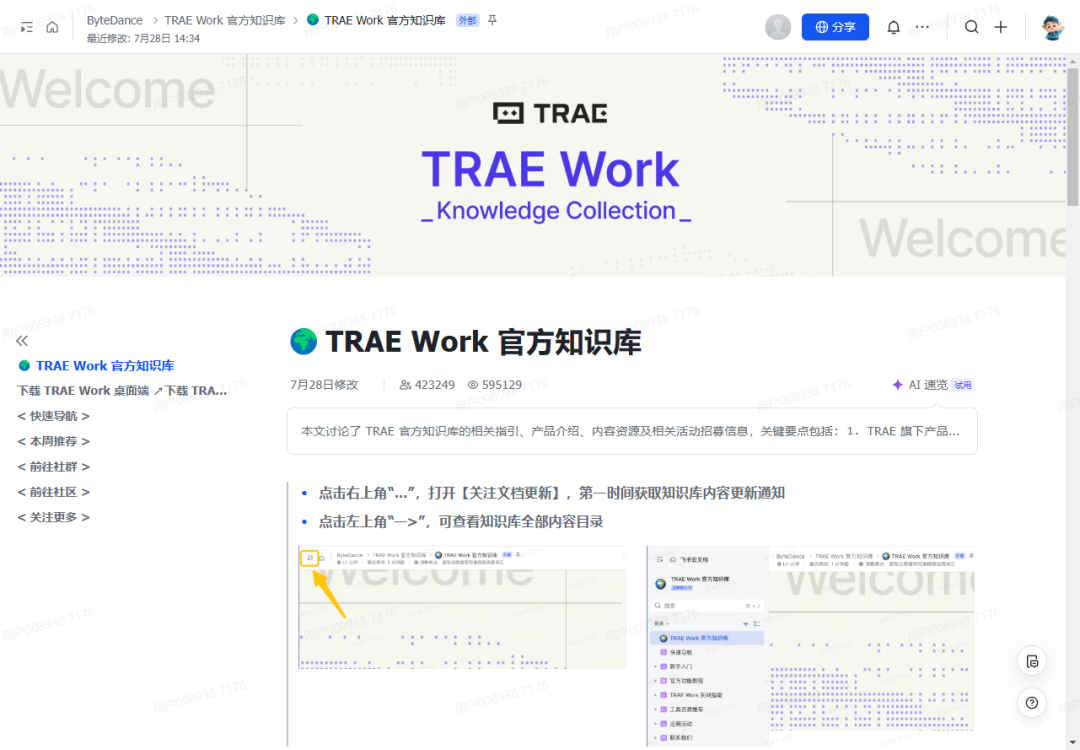Viewport: 1080px width, 750px height.
Task: Go to home via house icon
Action: 52,28
